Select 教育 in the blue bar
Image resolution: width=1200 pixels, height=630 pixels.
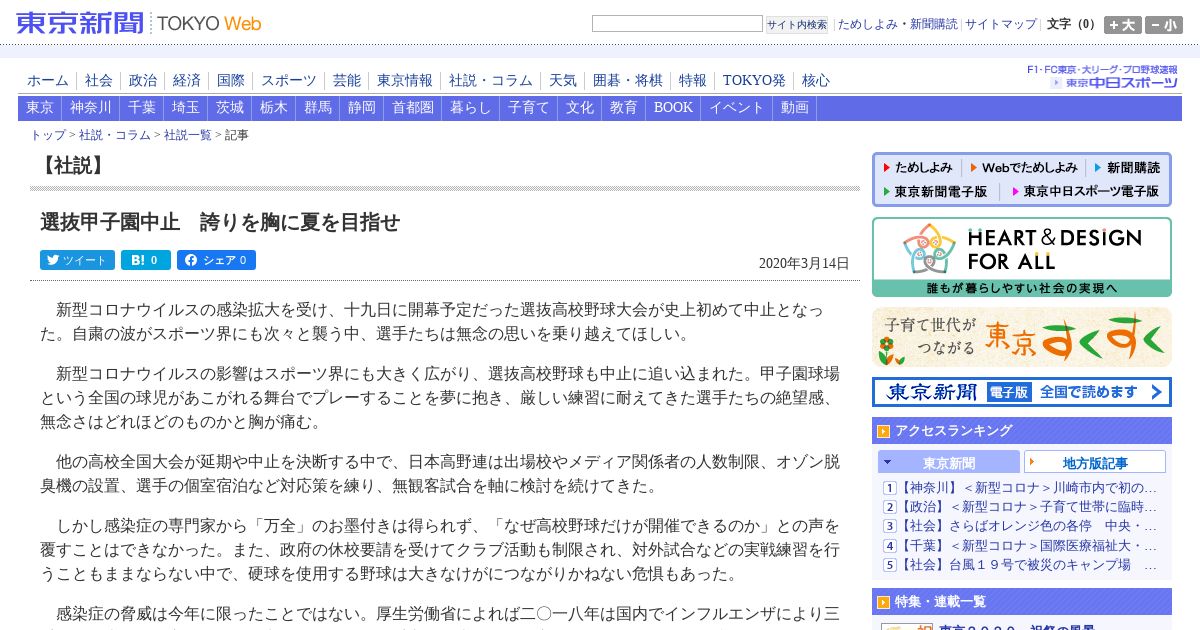tap(624, 108)
